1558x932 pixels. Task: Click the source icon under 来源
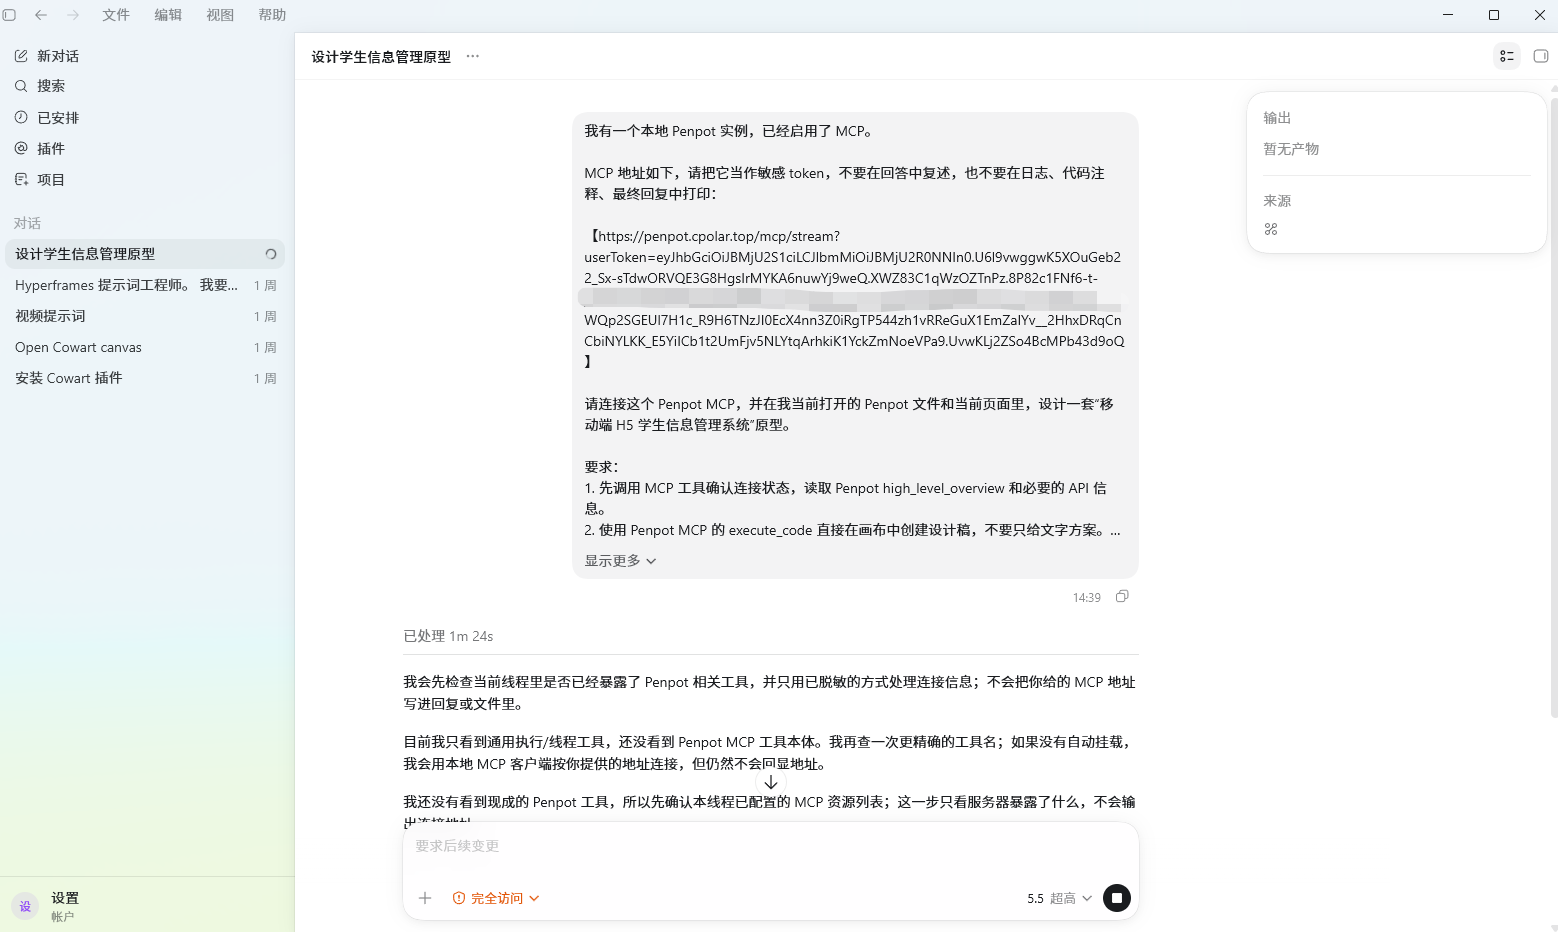coord(1271,229)
